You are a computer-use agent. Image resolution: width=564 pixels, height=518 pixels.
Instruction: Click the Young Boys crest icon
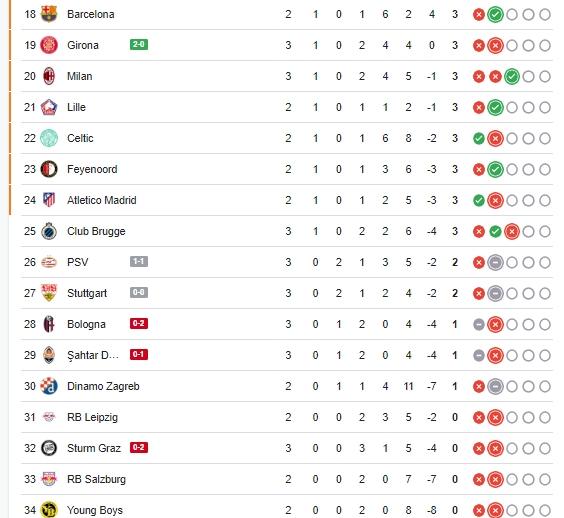[x=49, y=510]
